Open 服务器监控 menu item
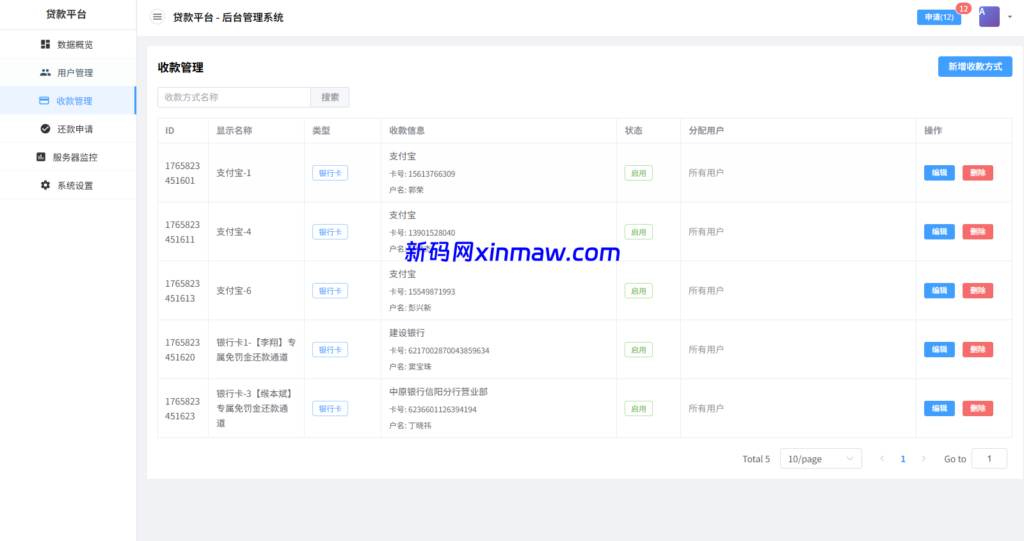Viewport: 1024px width, 541px height. (68, 157)
